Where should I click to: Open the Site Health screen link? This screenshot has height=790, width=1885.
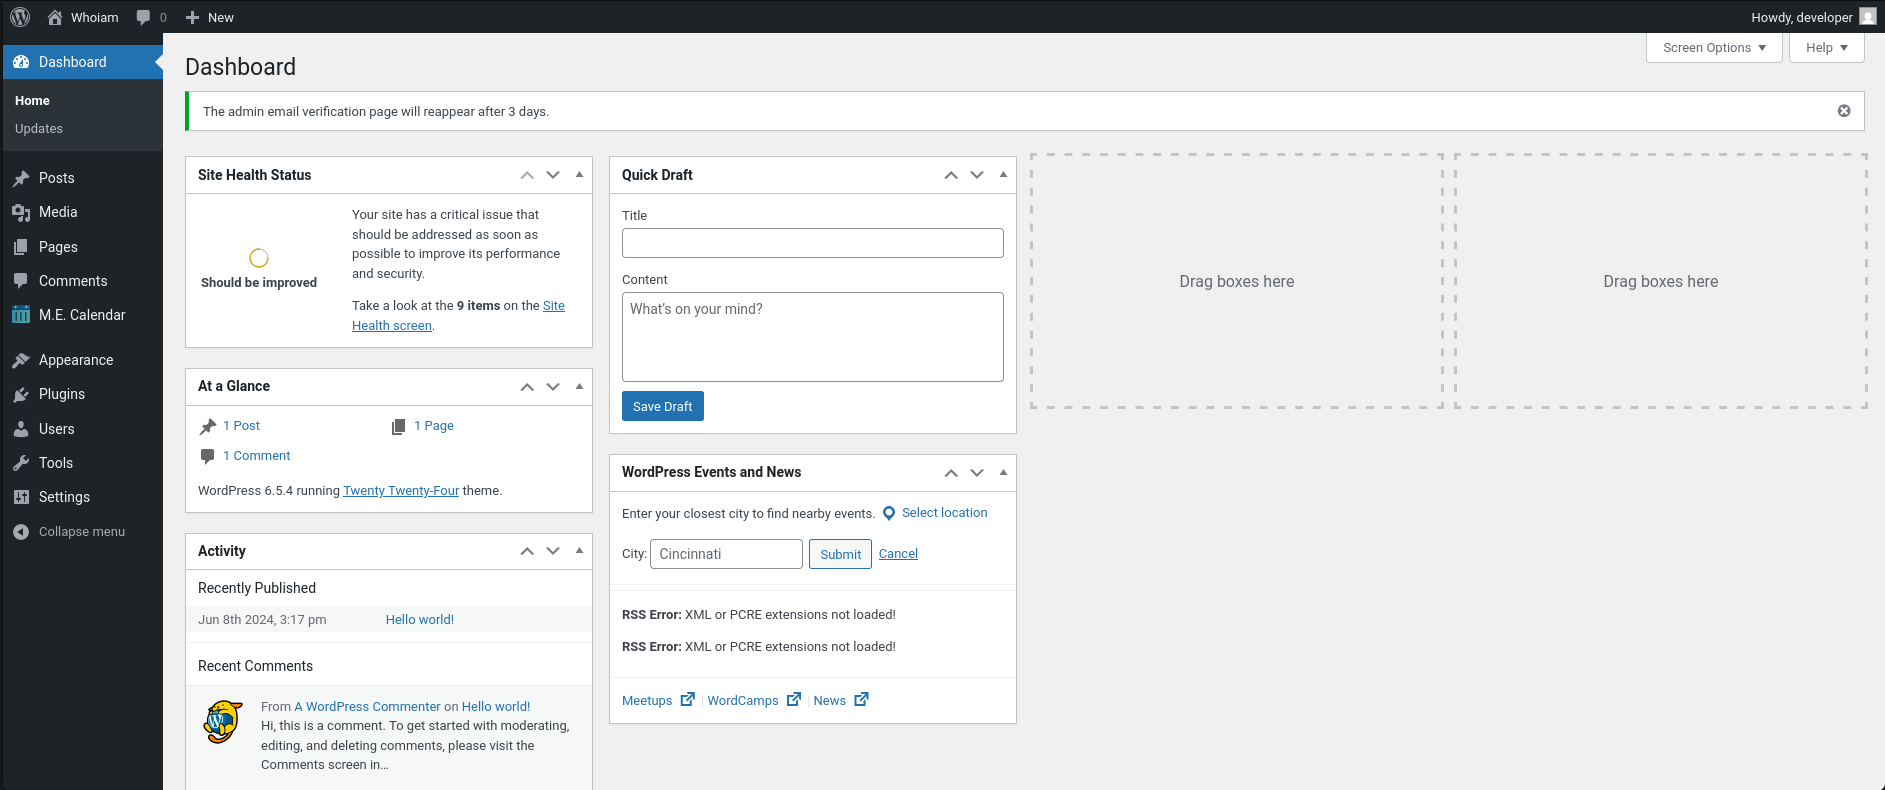tap(392, 326)
